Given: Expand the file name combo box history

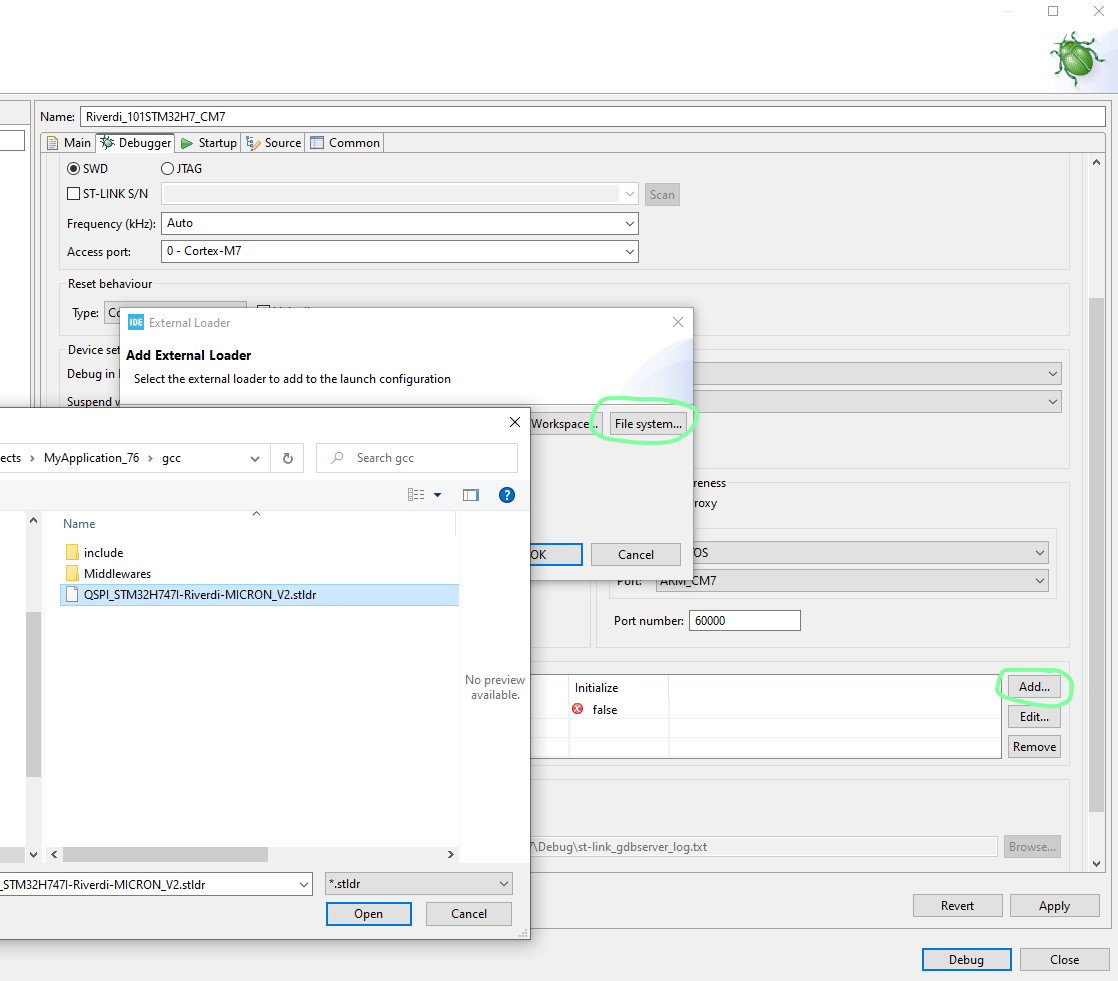Looking at the screenshot, I should coord(304,885).
